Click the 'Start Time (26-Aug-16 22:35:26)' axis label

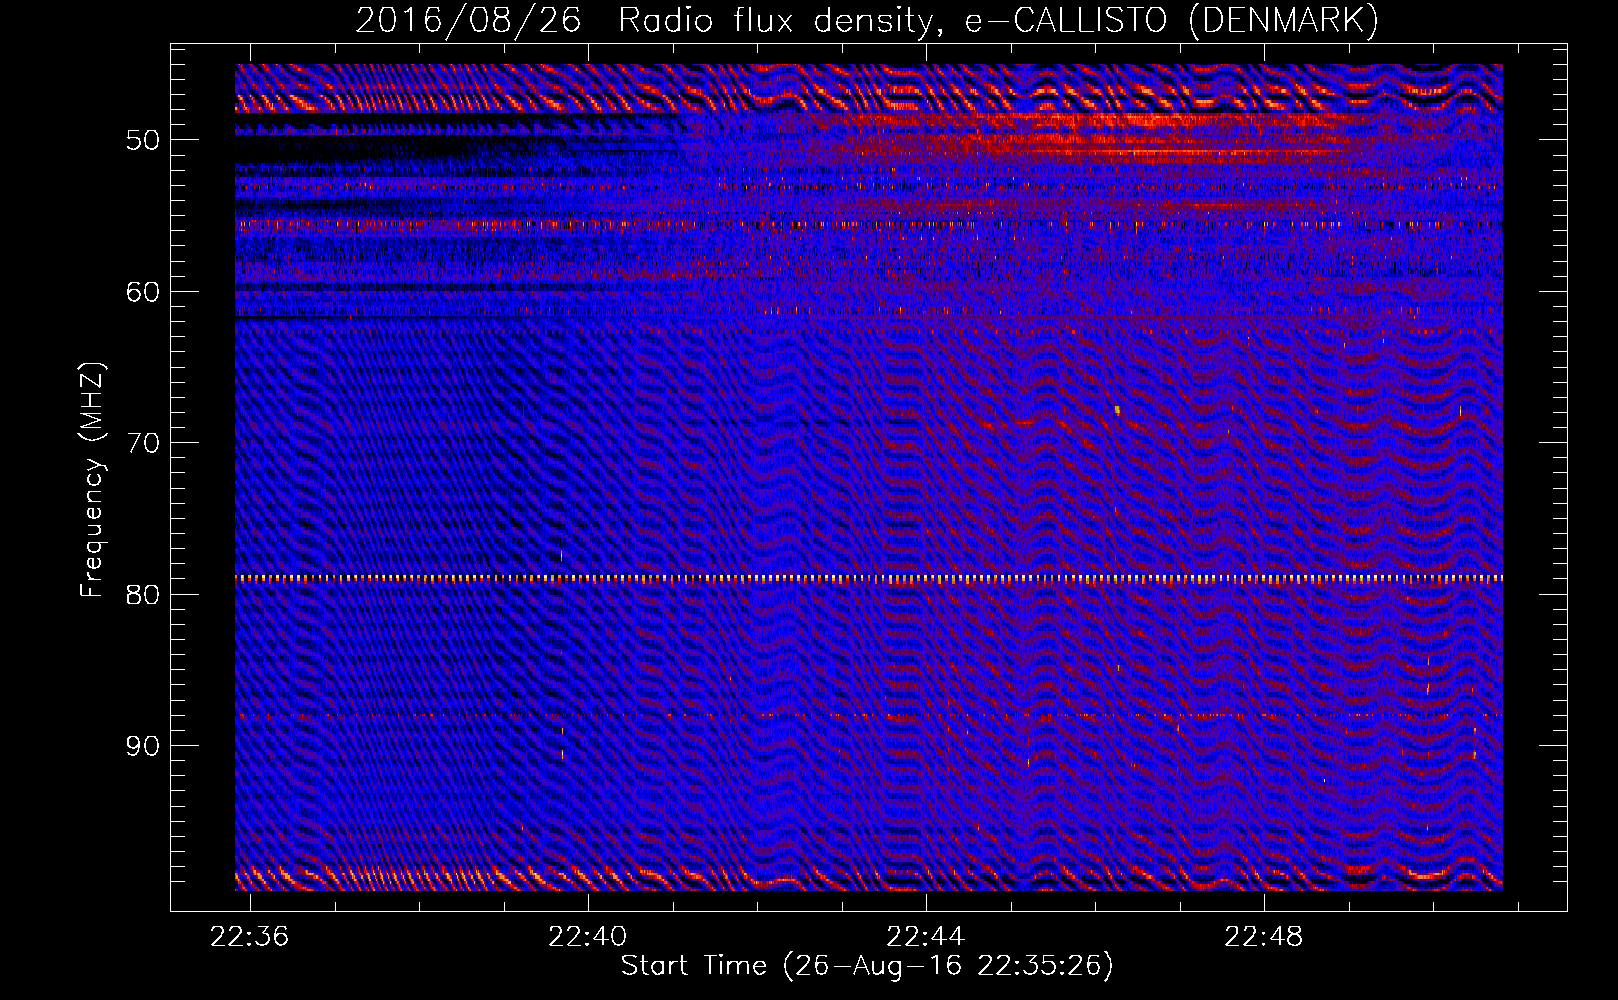coord(867,966)
